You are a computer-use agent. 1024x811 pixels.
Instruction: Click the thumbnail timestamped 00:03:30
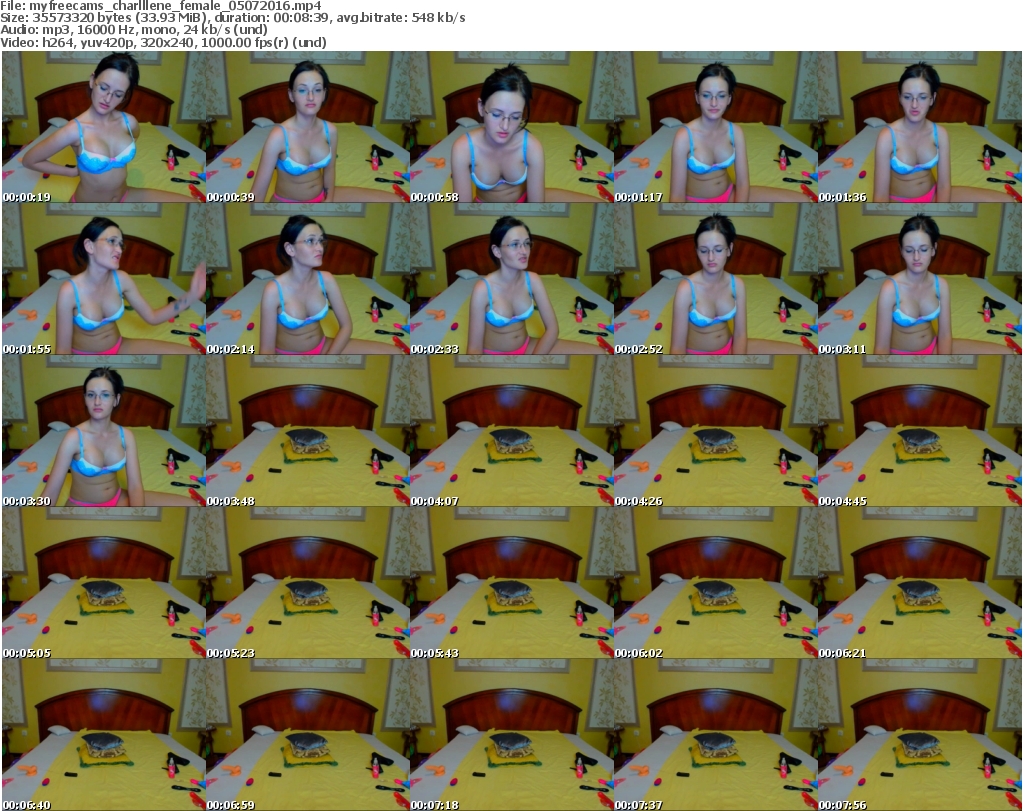tap(104, 431)
